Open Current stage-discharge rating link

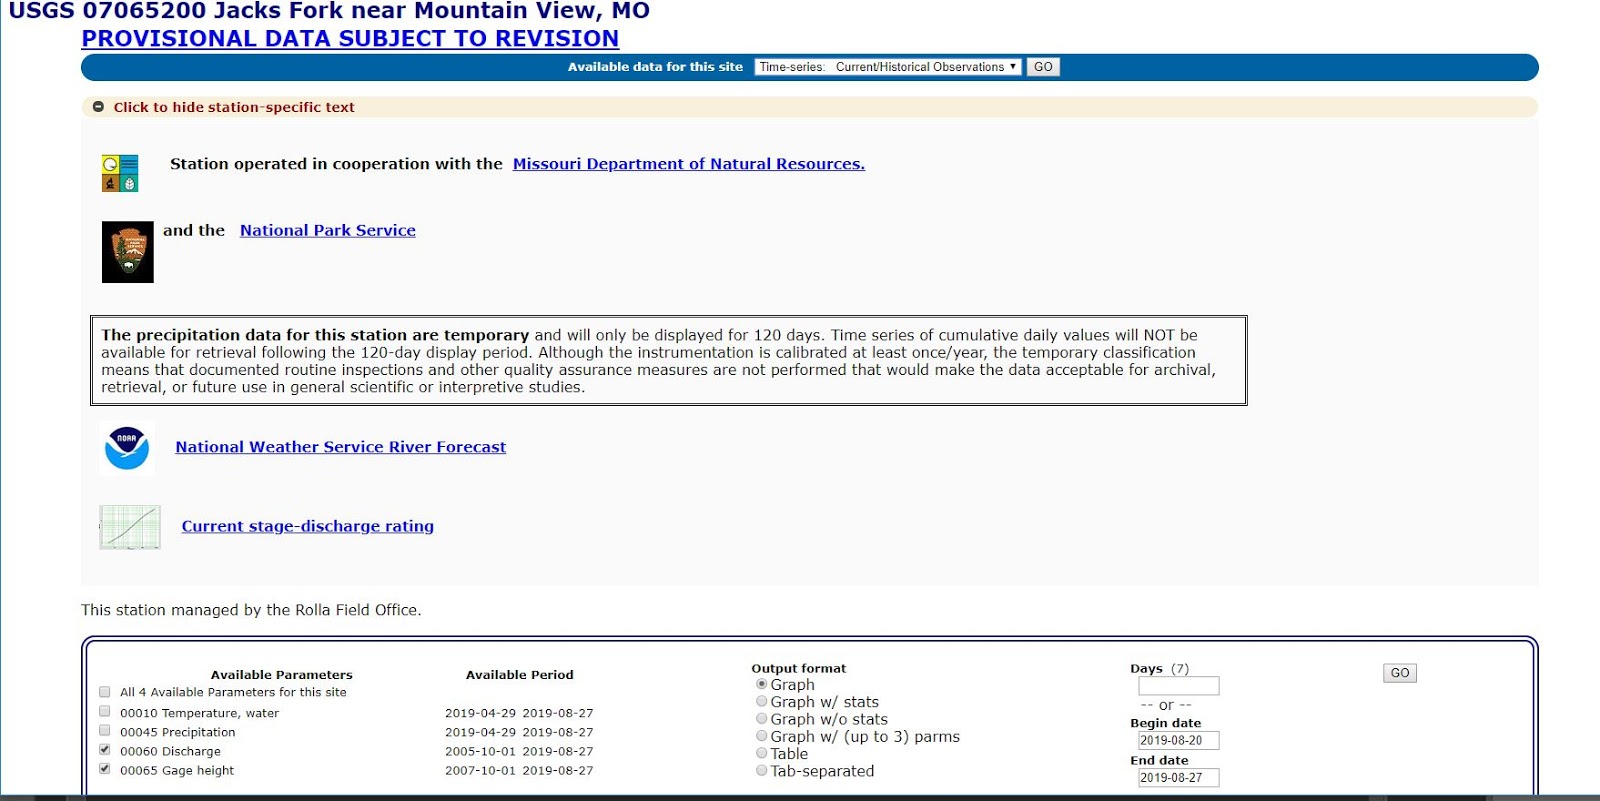point(308,526)
